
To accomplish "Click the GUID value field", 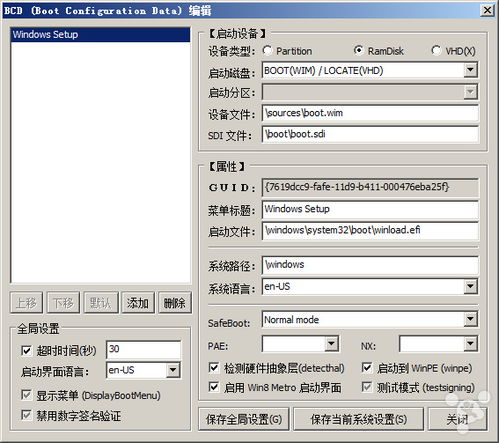I will pos(370,187).
